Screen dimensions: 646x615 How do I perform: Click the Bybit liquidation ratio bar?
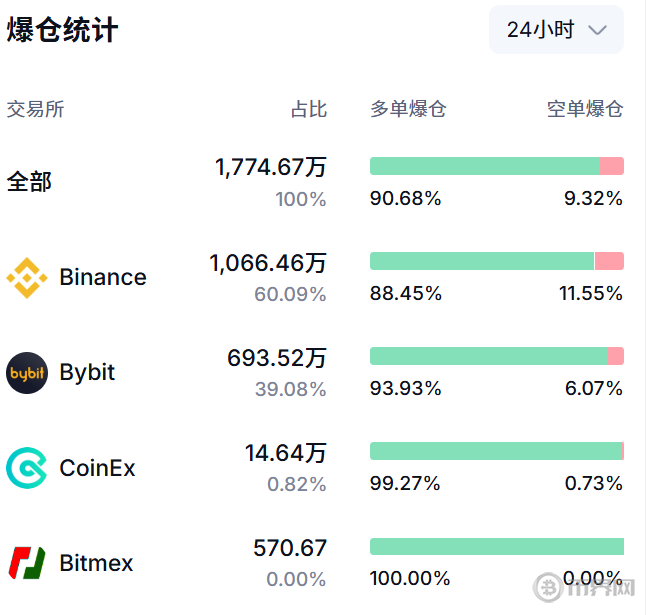point(496,356)
